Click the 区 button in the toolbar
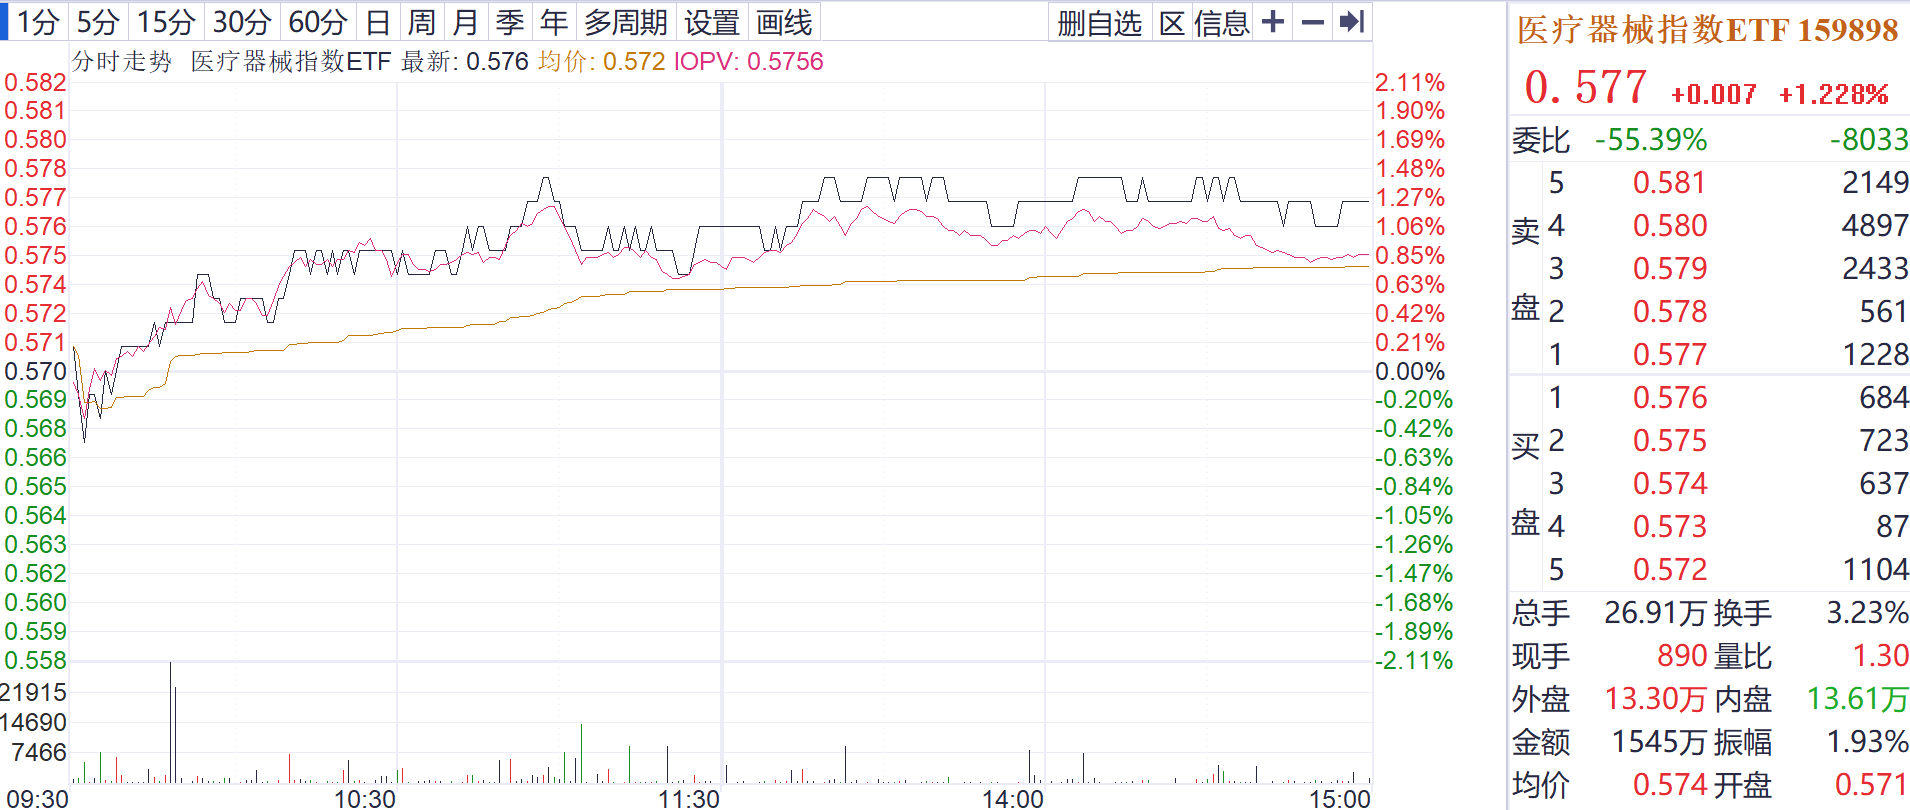This screenshot has height=810, width=1910. click(x=1172, y=22)
